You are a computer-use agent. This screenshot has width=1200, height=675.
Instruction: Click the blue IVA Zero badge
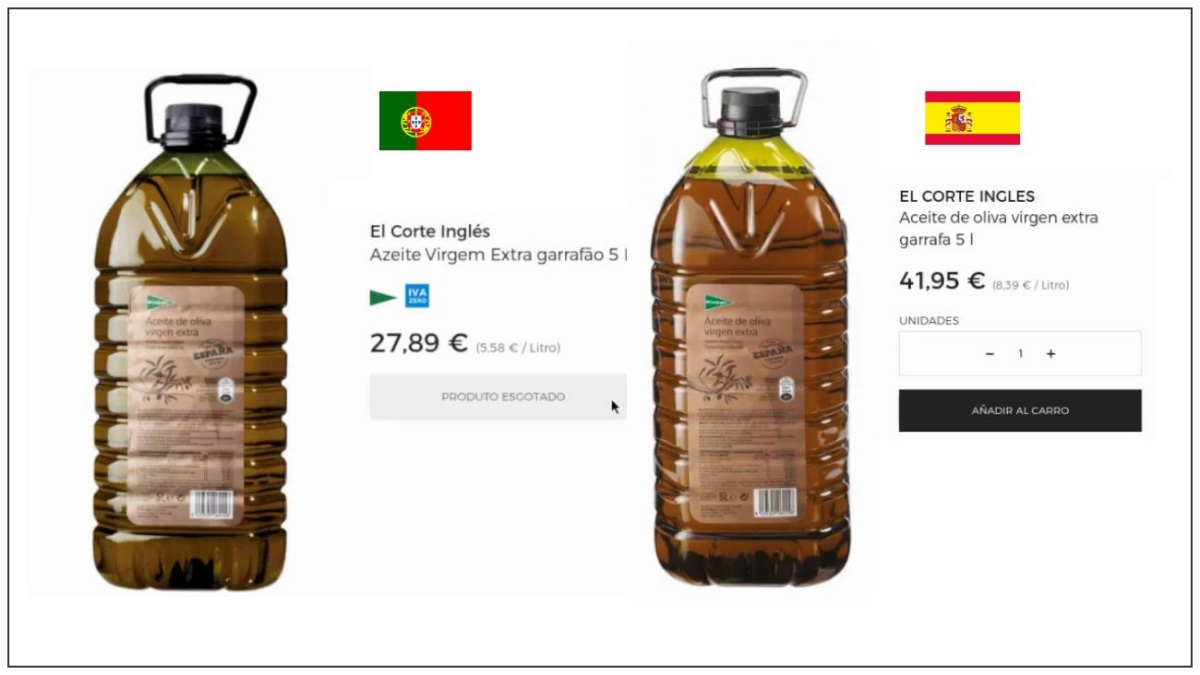pos(417,296)
